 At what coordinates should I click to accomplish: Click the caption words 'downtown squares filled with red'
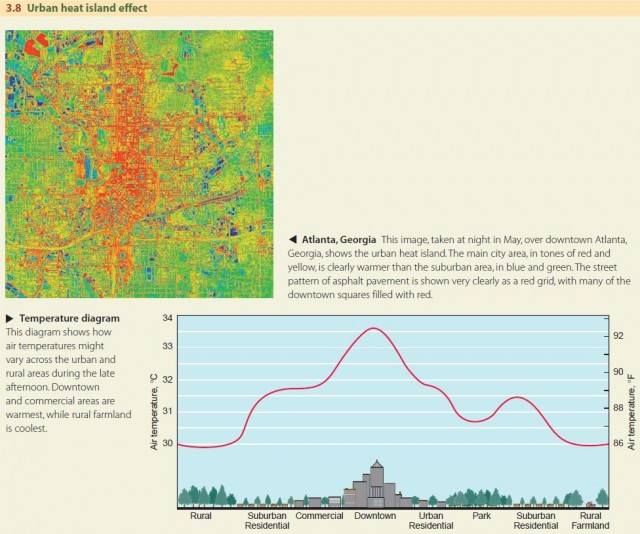(359, 294)
